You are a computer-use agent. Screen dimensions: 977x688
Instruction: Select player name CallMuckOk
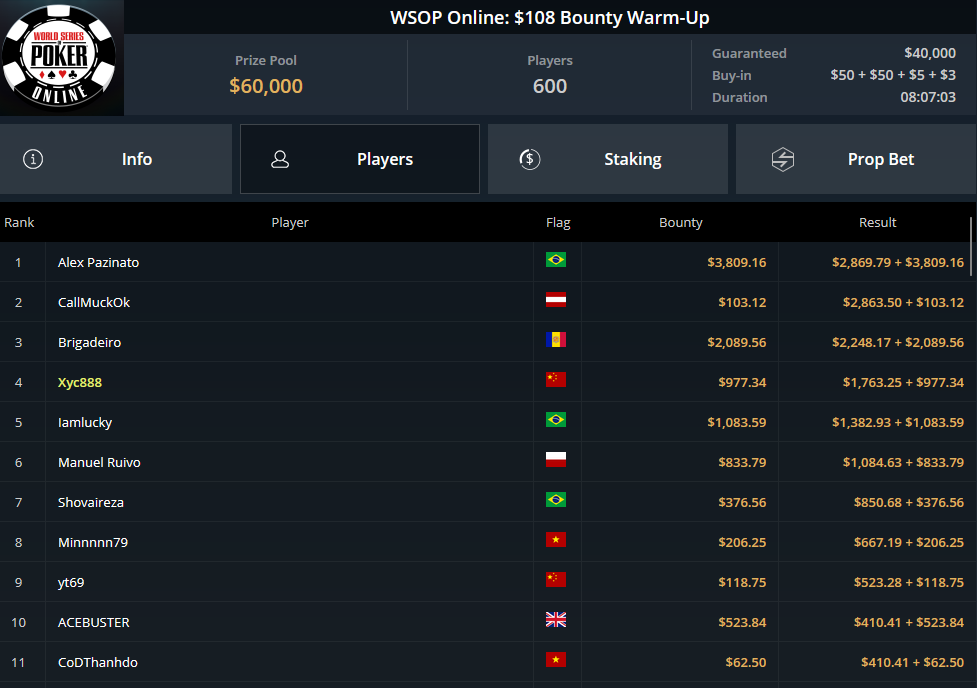94,302
